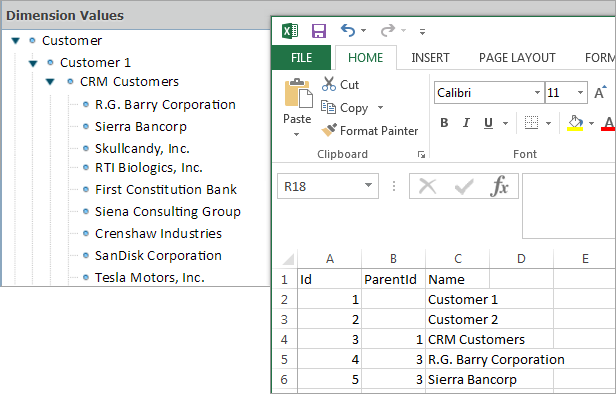Screen dimensions: 616x394
Task: Switch to the INSERT ribbon tab
Action: coord(430,58)
